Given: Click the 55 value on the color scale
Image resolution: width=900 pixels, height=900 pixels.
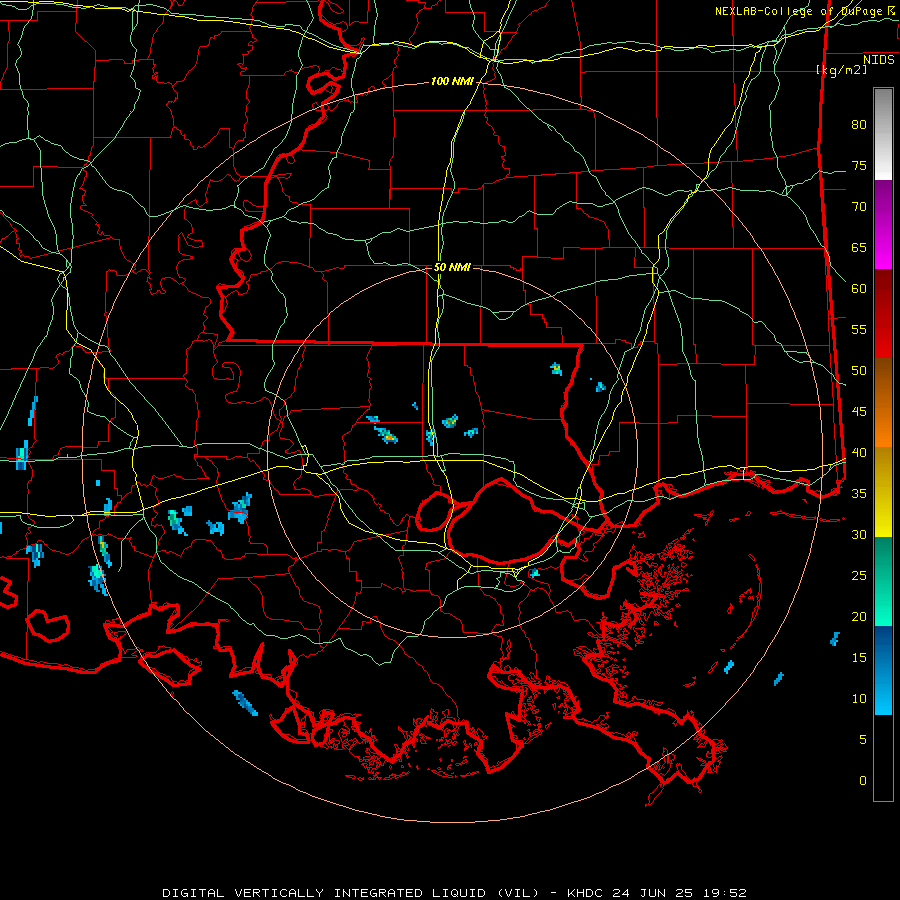Looking at the screenshot, I should [x=859, y=329].
